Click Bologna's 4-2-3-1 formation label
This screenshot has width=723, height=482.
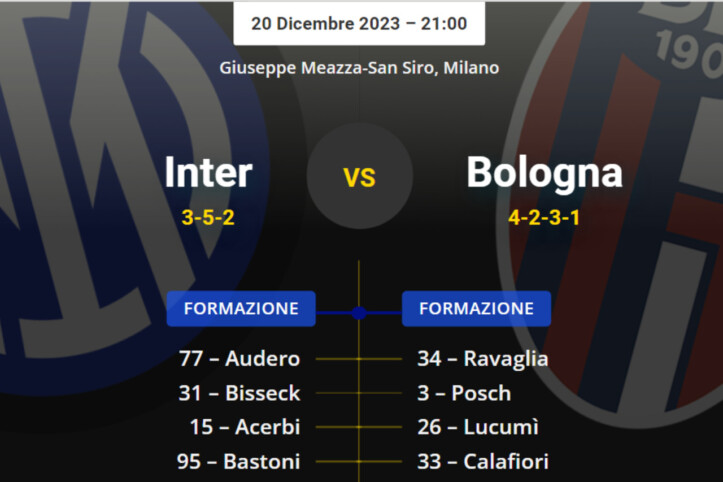(x=544, y=217)
